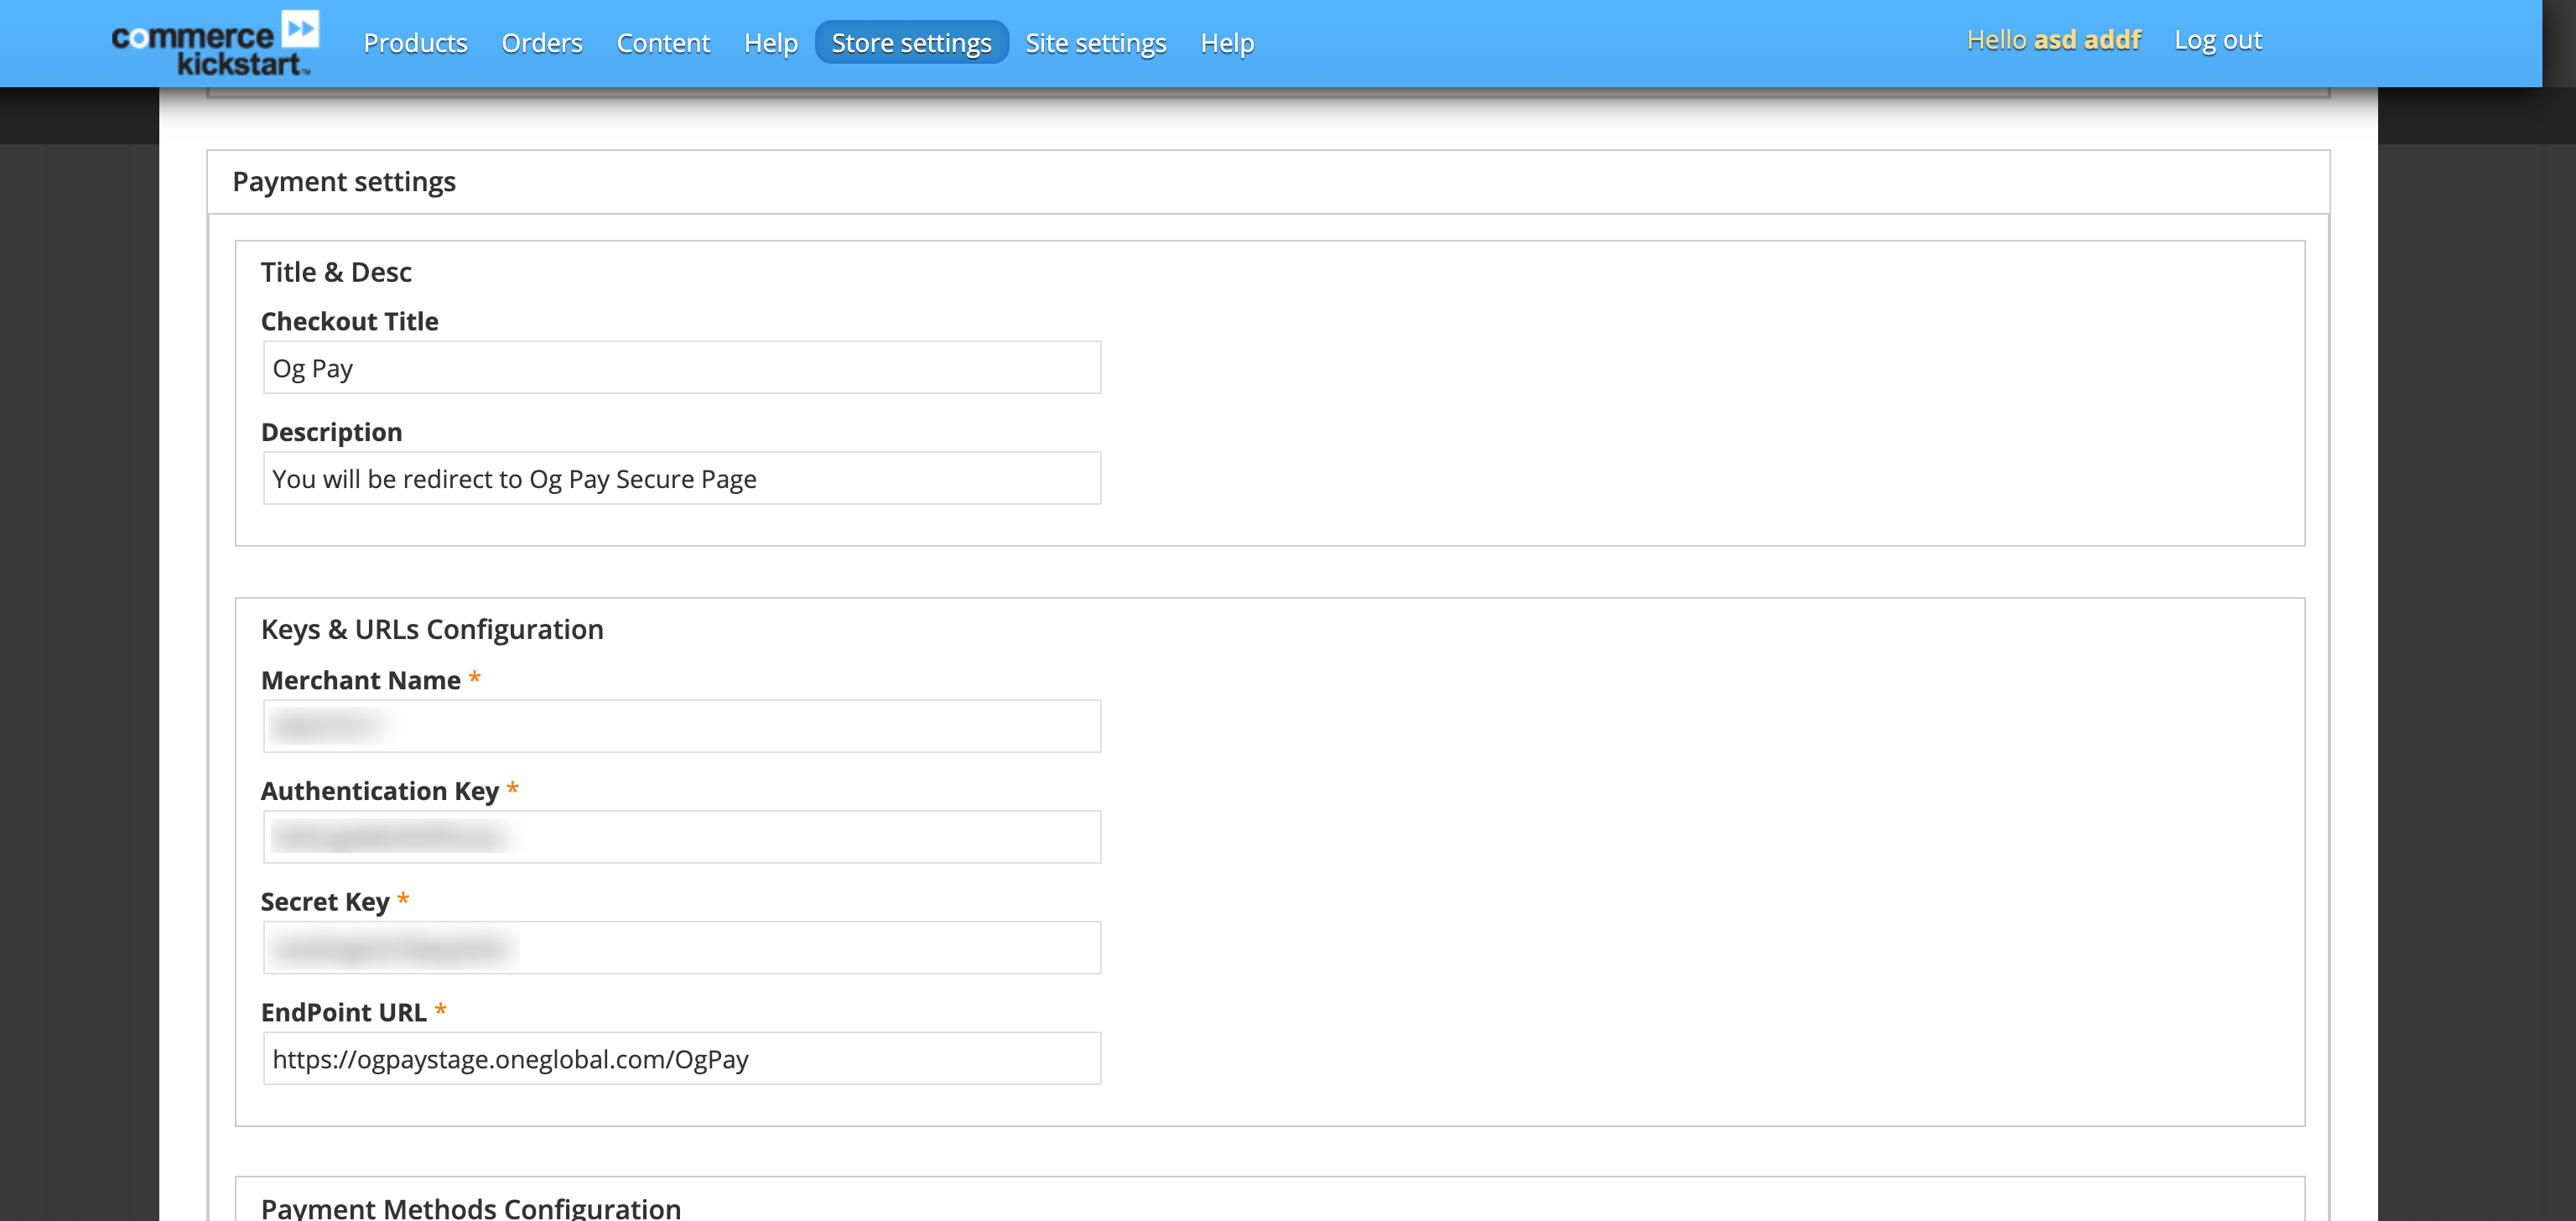Open the asd addf user profile link
2576x1221 pixels.
[x=2087, y=40]
